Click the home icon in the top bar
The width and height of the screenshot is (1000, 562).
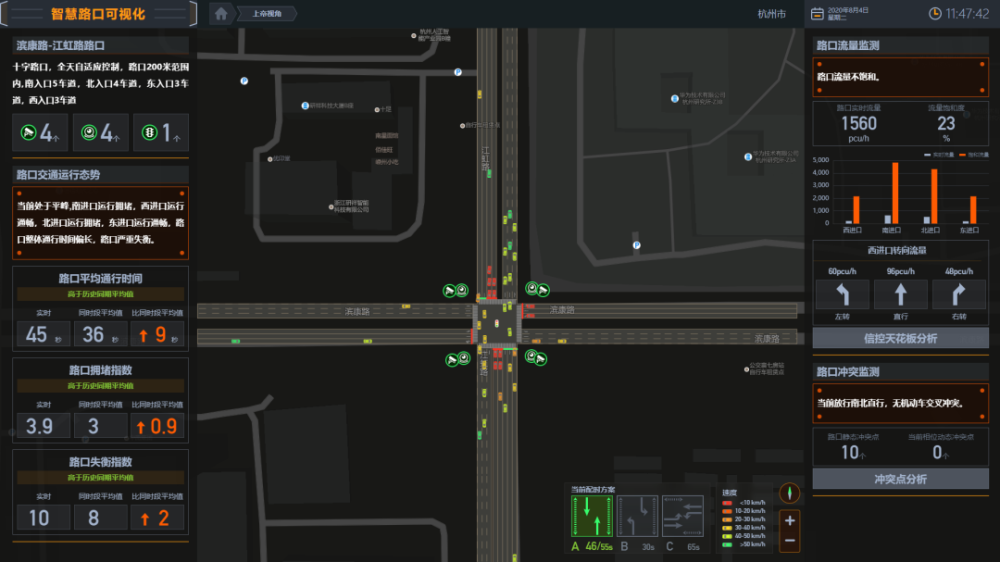point(221,13)
